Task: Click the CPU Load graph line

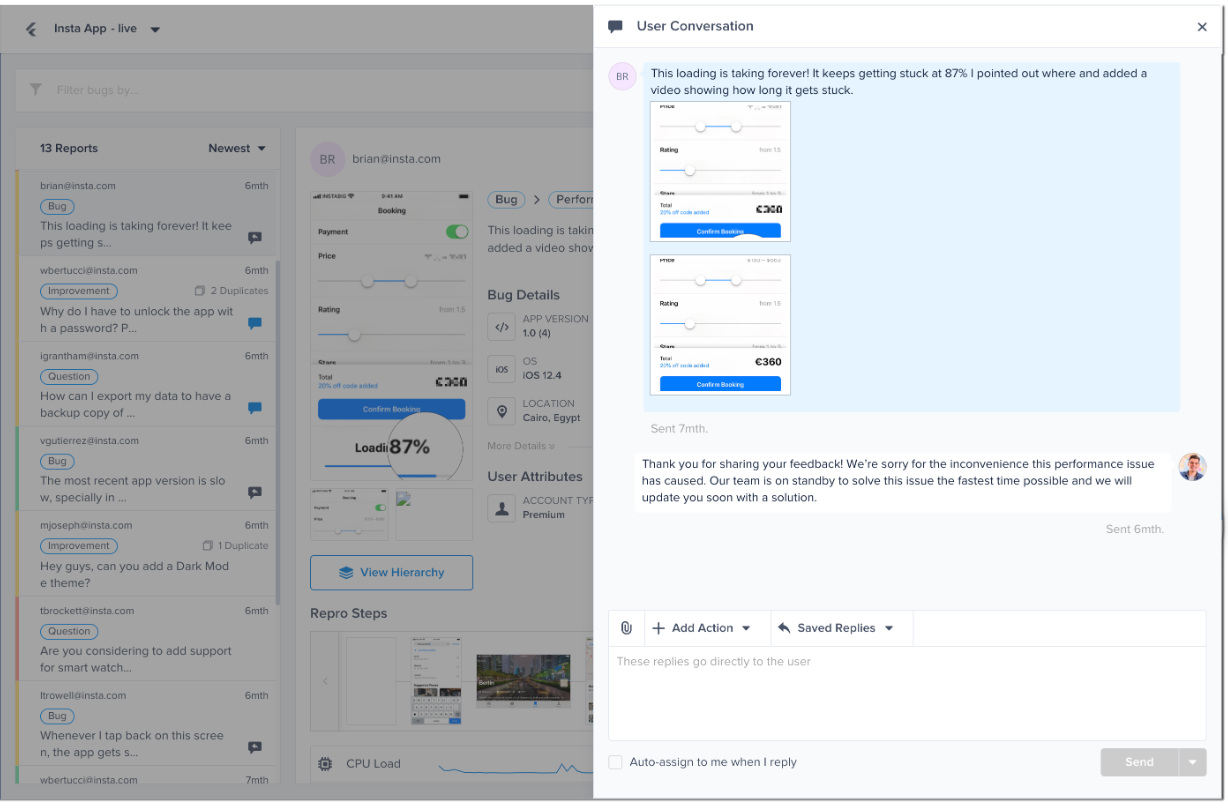Action: 515,768
